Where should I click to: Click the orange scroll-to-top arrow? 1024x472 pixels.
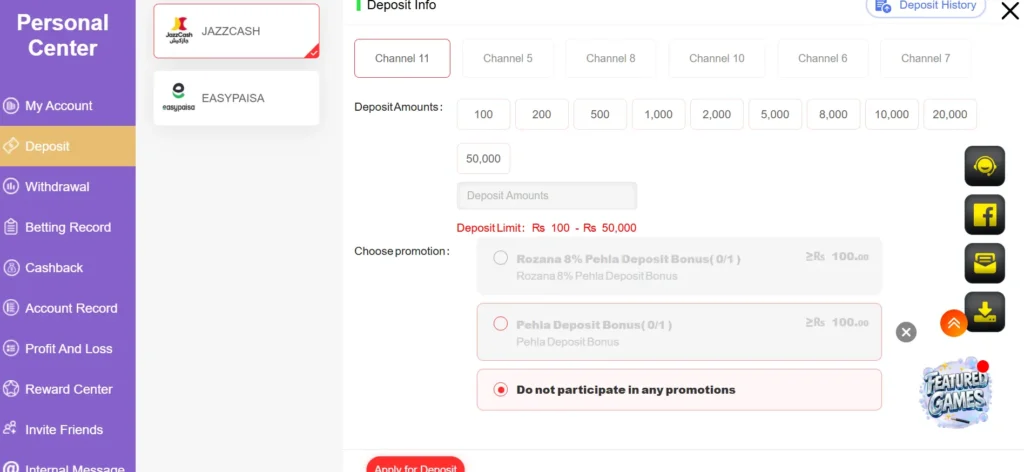953,323
